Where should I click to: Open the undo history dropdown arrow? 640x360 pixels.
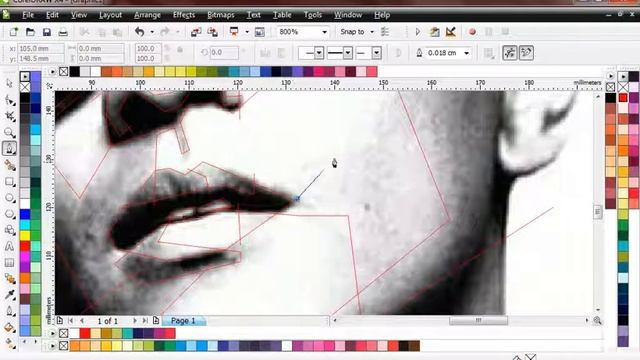(x=152, y=32)
